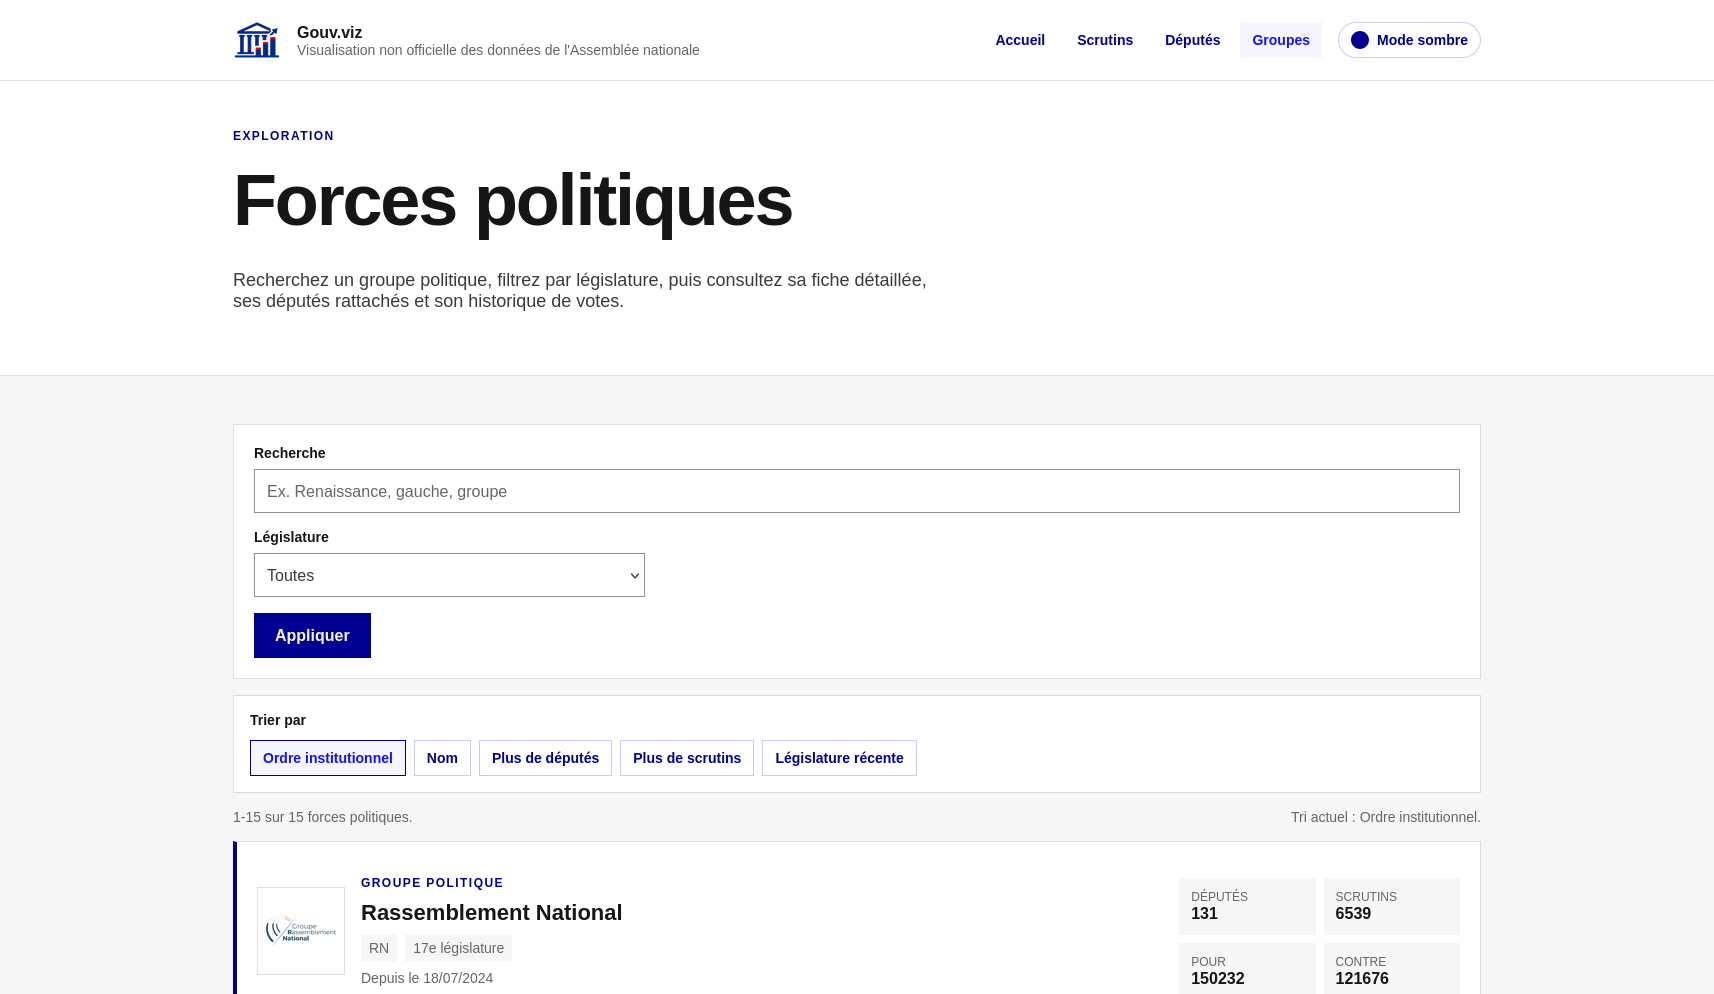Sort groups by Nom

(442, 758)
